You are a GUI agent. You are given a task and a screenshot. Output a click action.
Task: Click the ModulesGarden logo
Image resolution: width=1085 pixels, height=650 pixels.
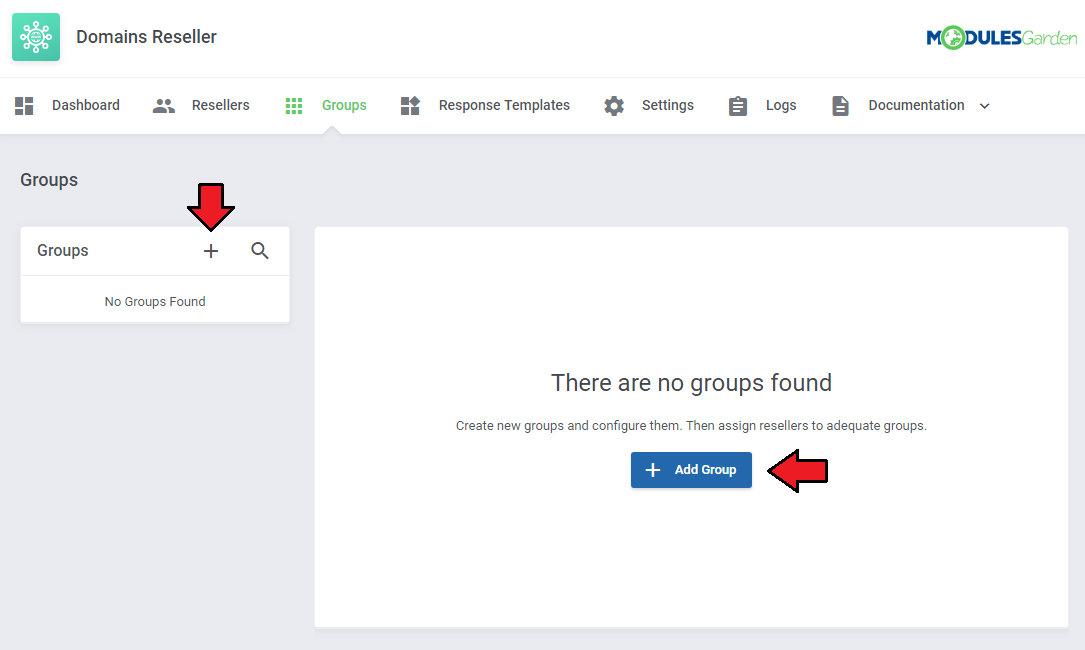[1001, 37]
